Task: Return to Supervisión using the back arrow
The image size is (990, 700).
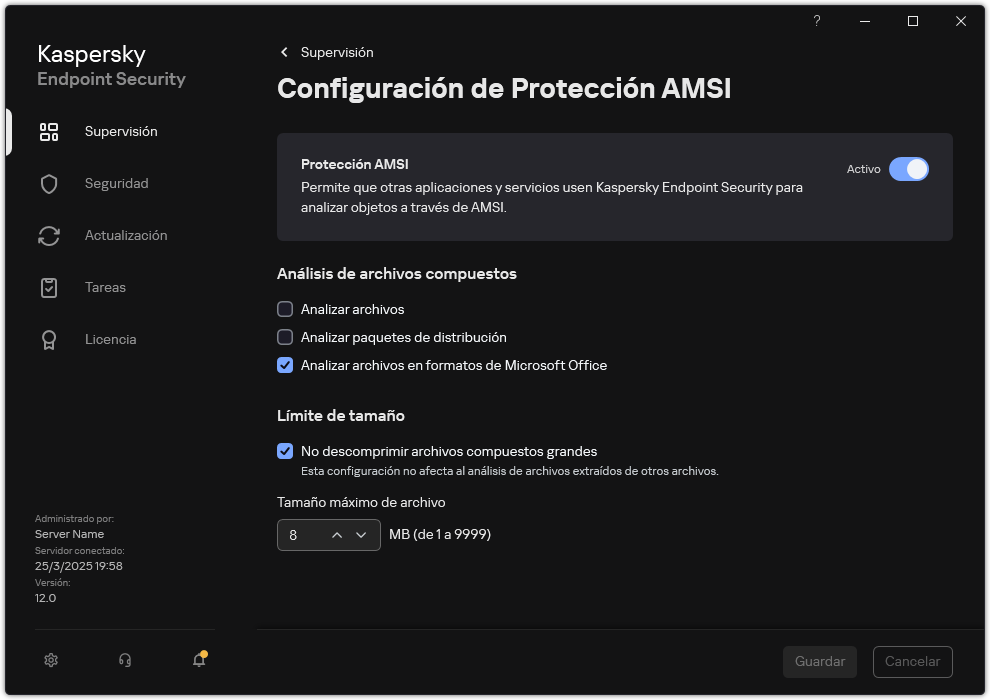Action: pyautogui.click(x=283, y=52)
